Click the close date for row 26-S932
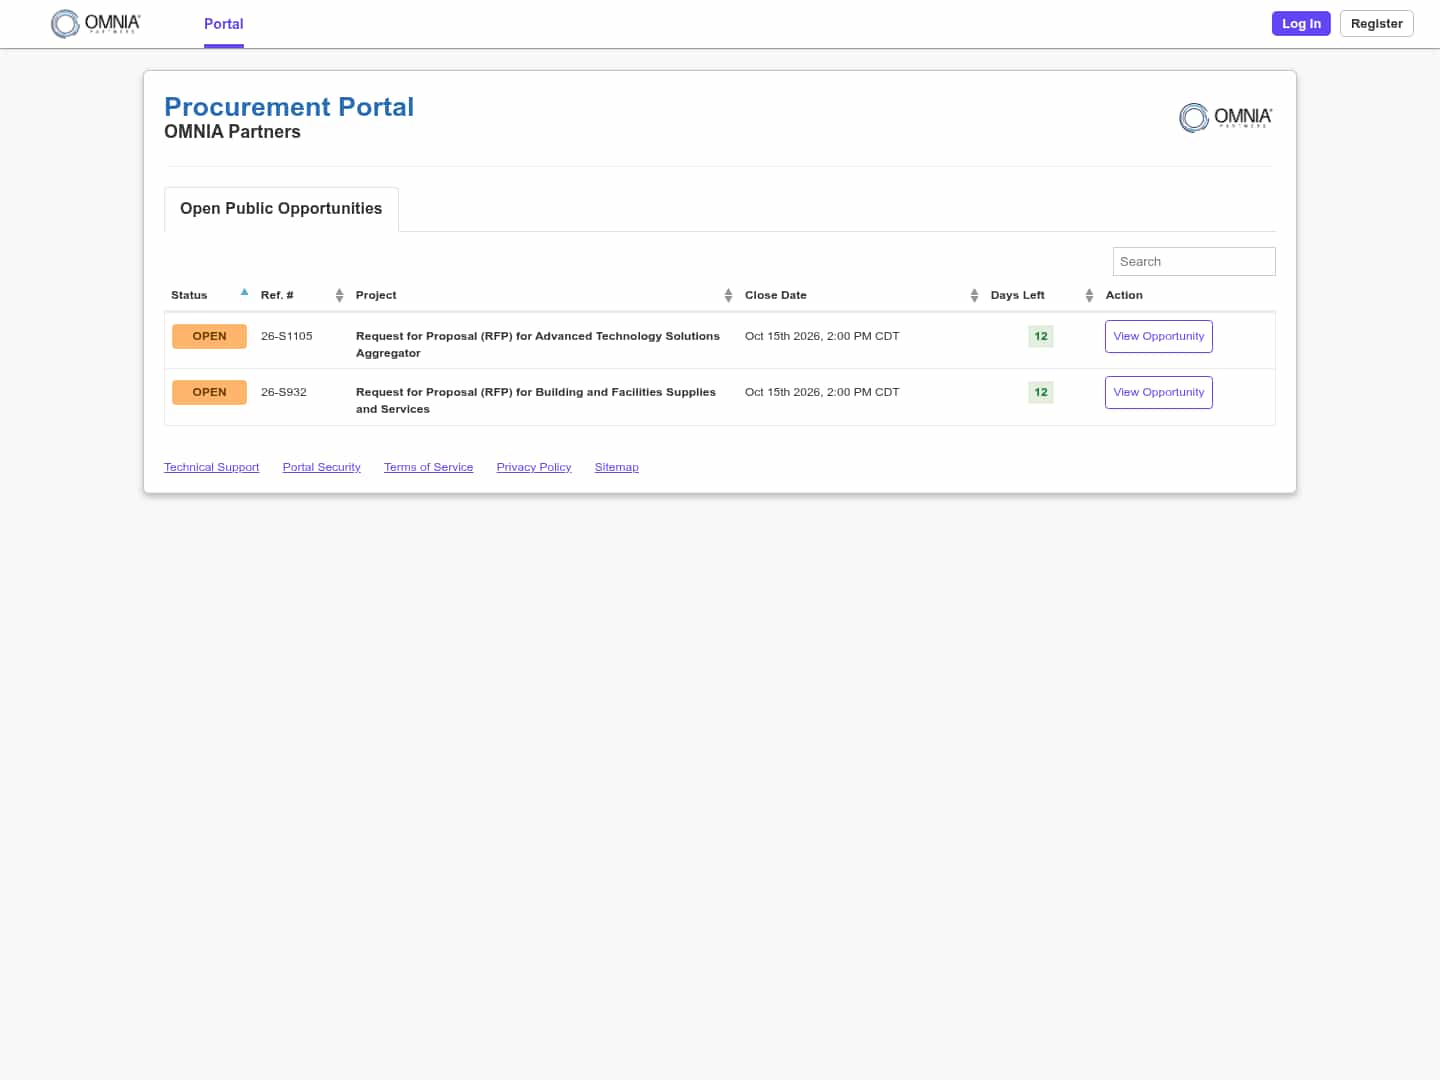 point(822,392)
